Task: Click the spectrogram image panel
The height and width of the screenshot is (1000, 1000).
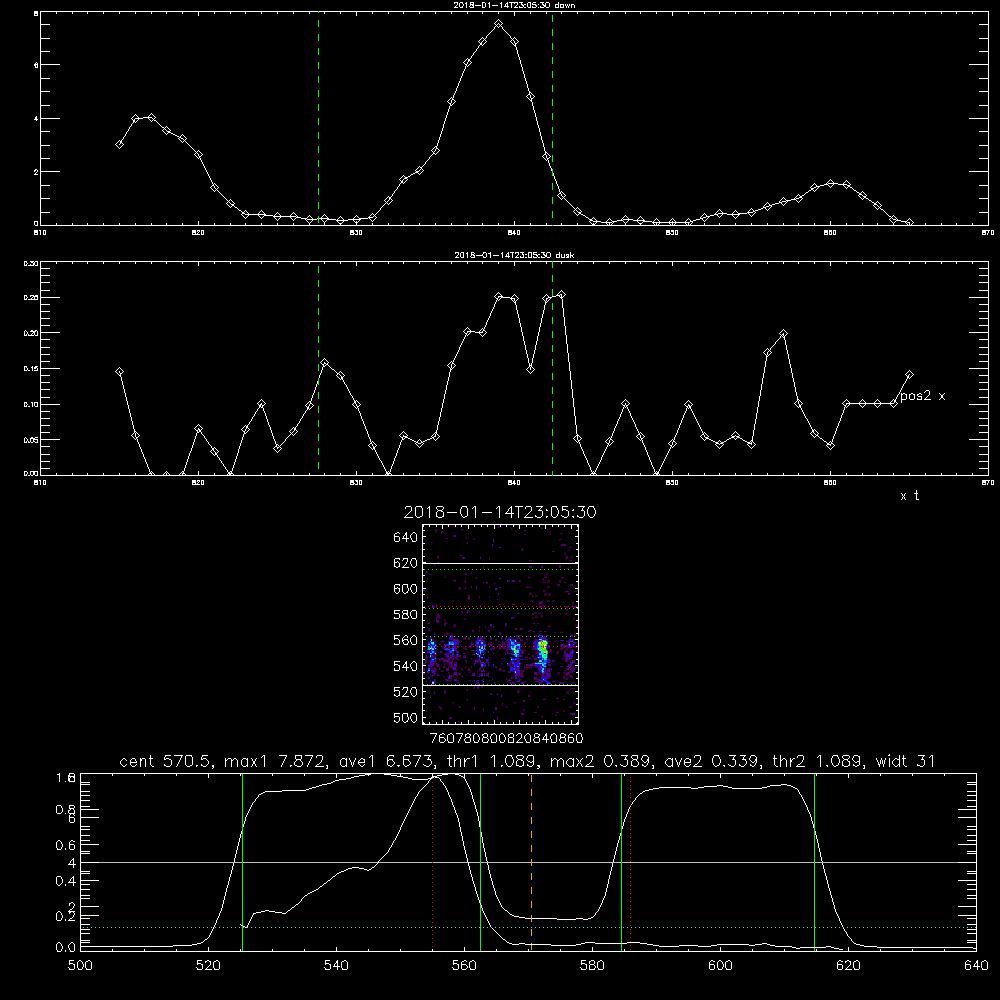Action: click(x=501, y=624)
